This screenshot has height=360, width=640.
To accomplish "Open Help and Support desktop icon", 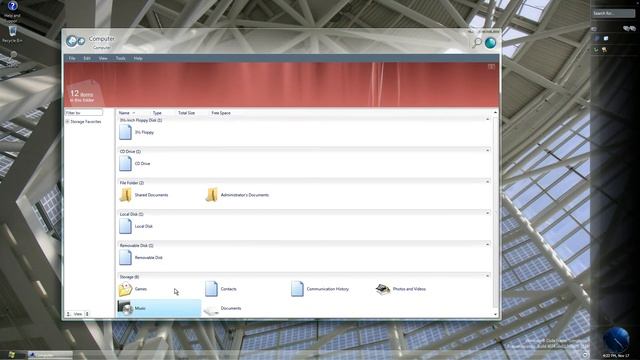I will [x=12, y=11].
